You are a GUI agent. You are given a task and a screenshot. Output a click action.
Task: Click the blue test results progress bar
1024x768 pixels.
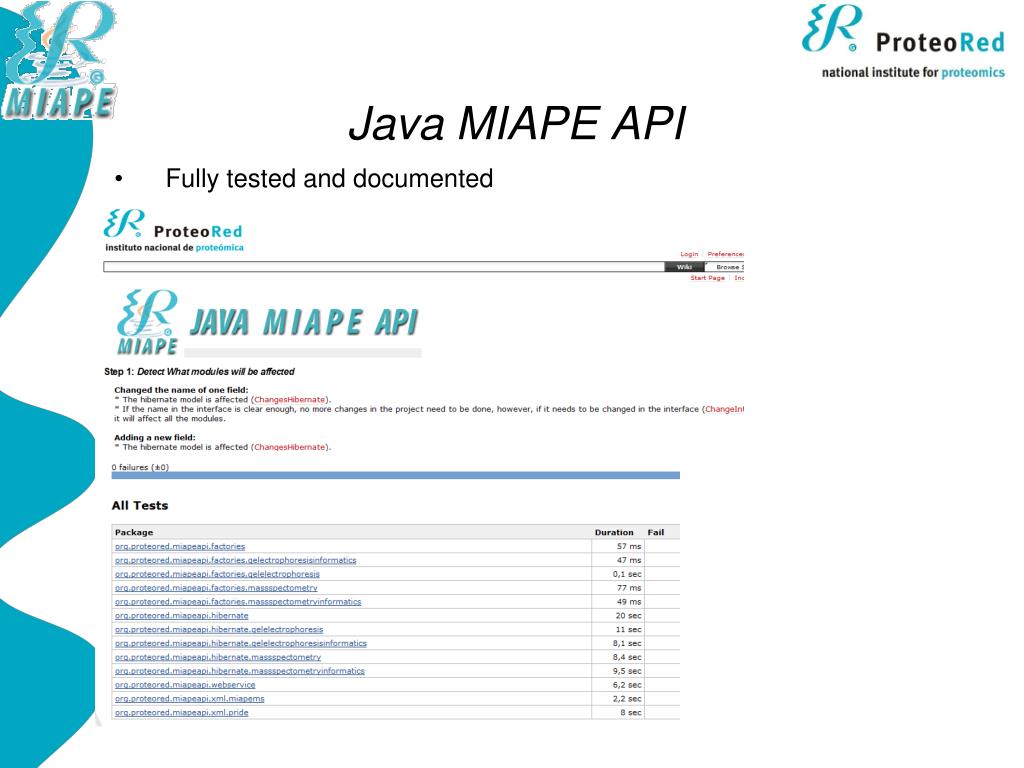pos(396,475)
